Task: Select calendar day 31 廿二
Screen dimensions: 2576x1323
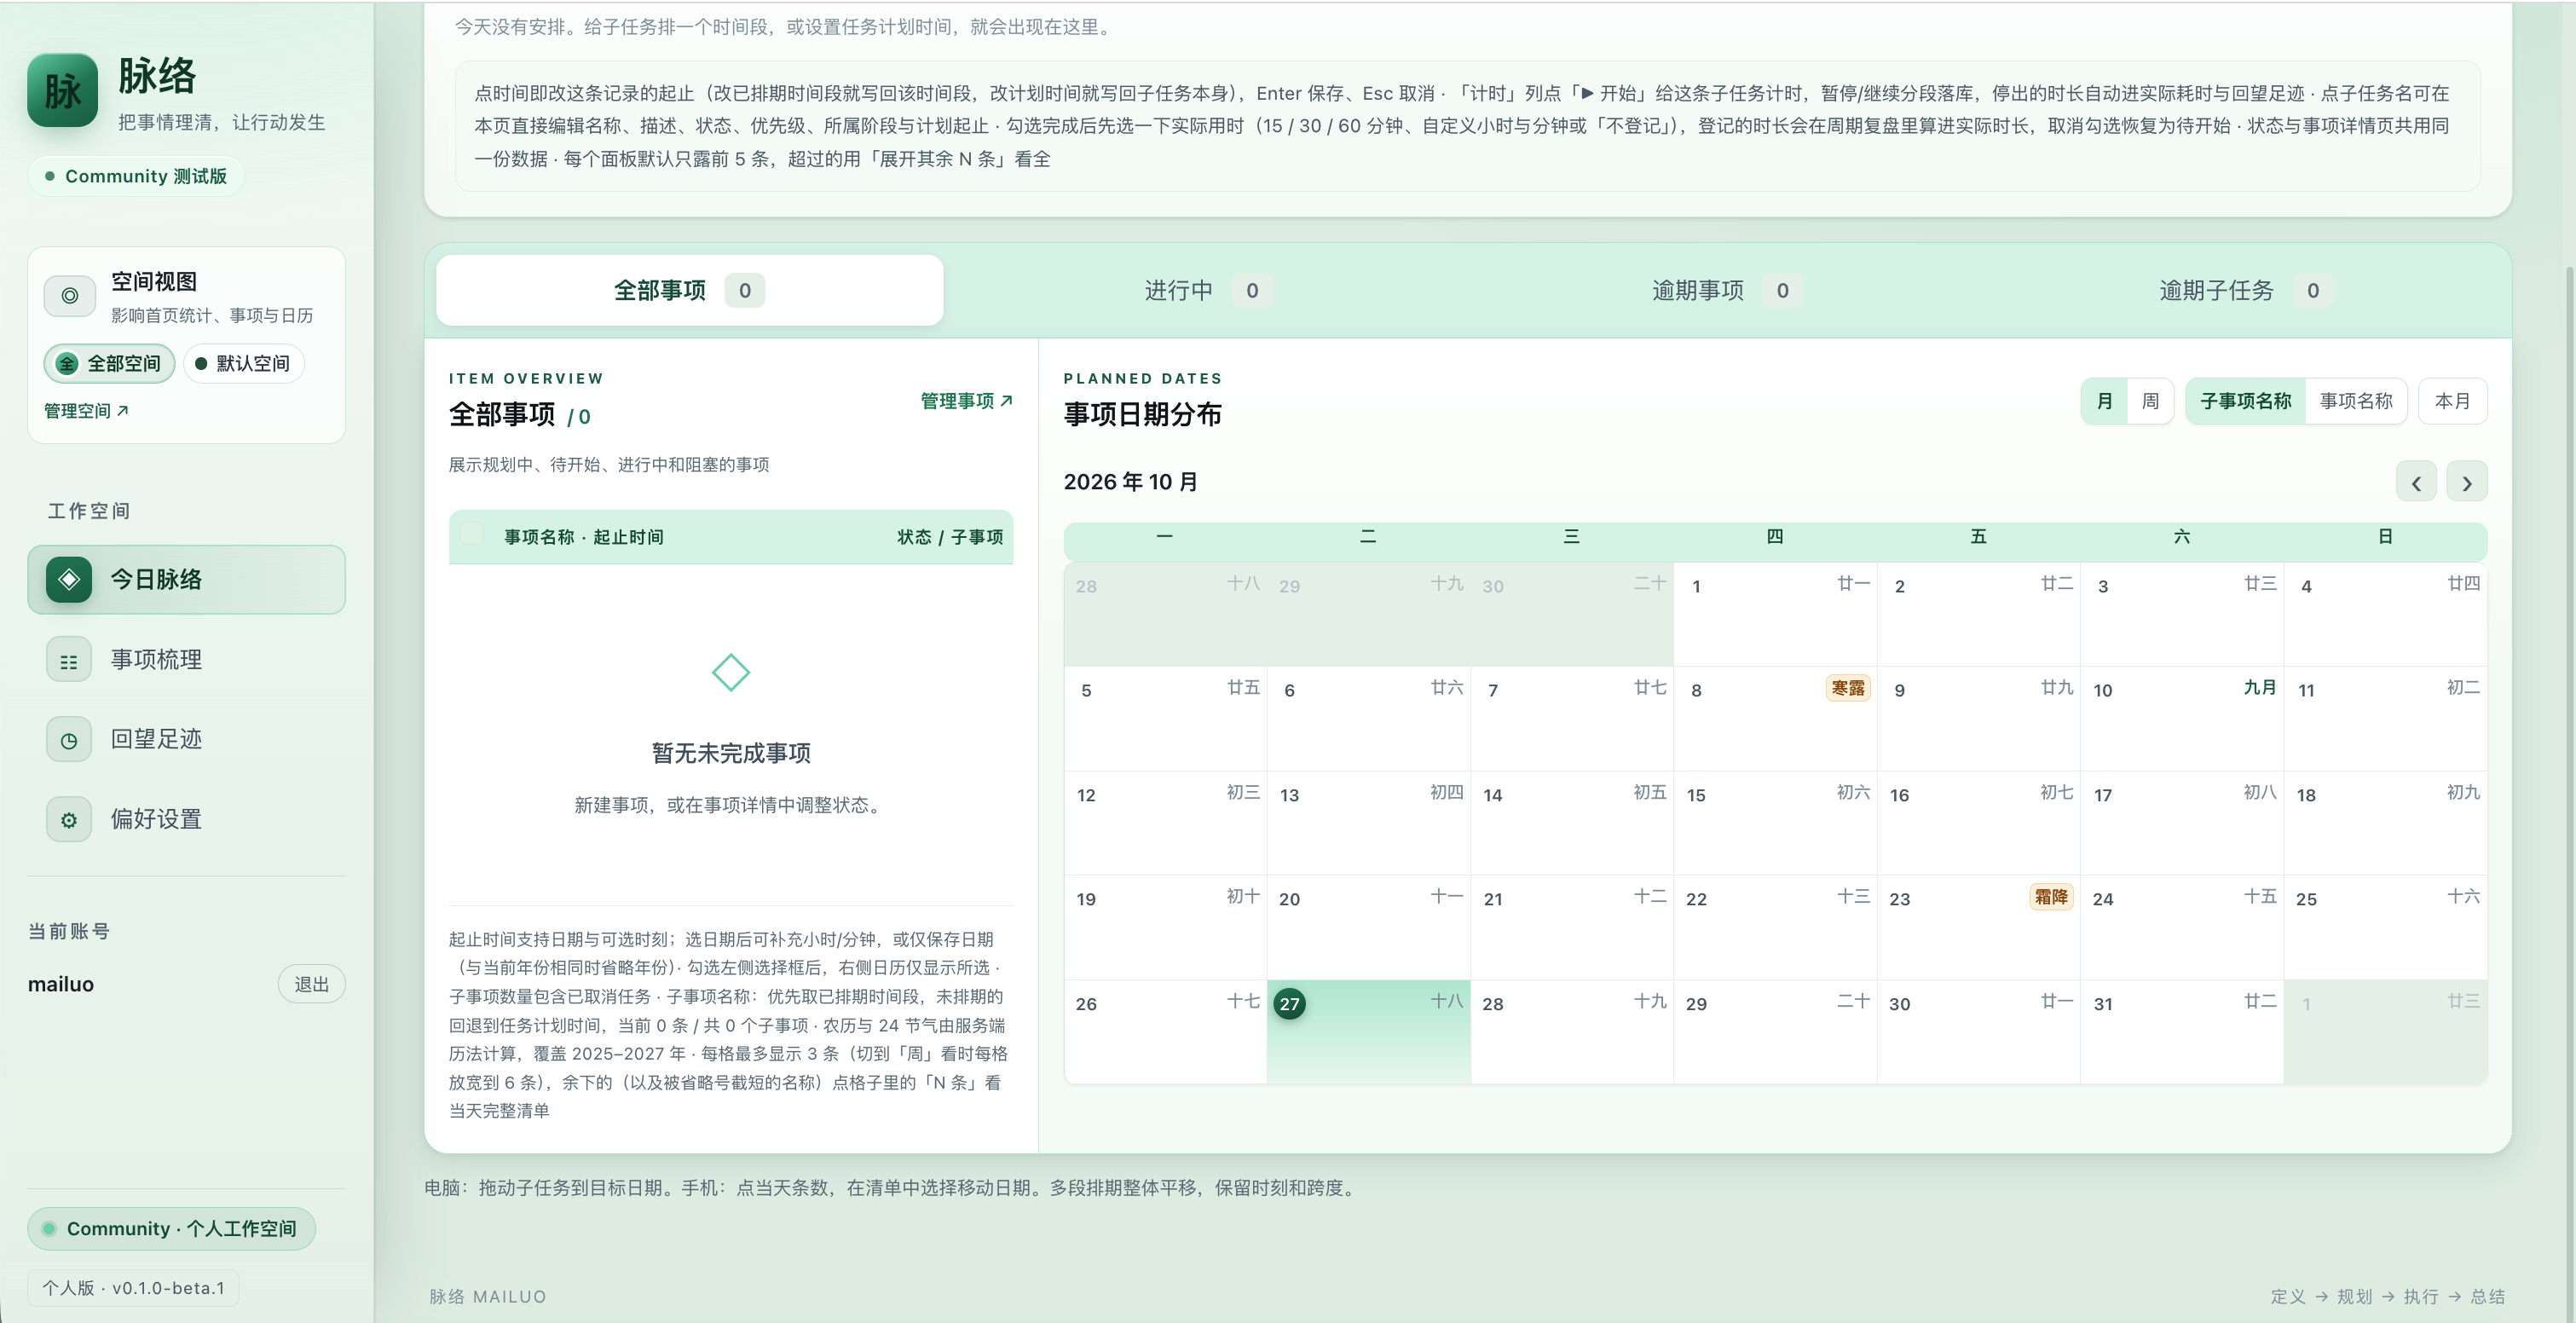Action: pyautogui.click(x=2182, y=1031)
